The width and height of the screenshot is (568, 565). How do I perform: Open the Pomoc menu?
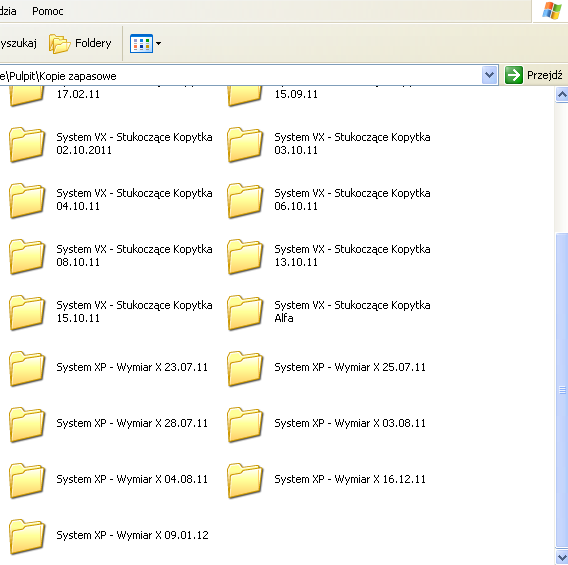coord(47,11)
